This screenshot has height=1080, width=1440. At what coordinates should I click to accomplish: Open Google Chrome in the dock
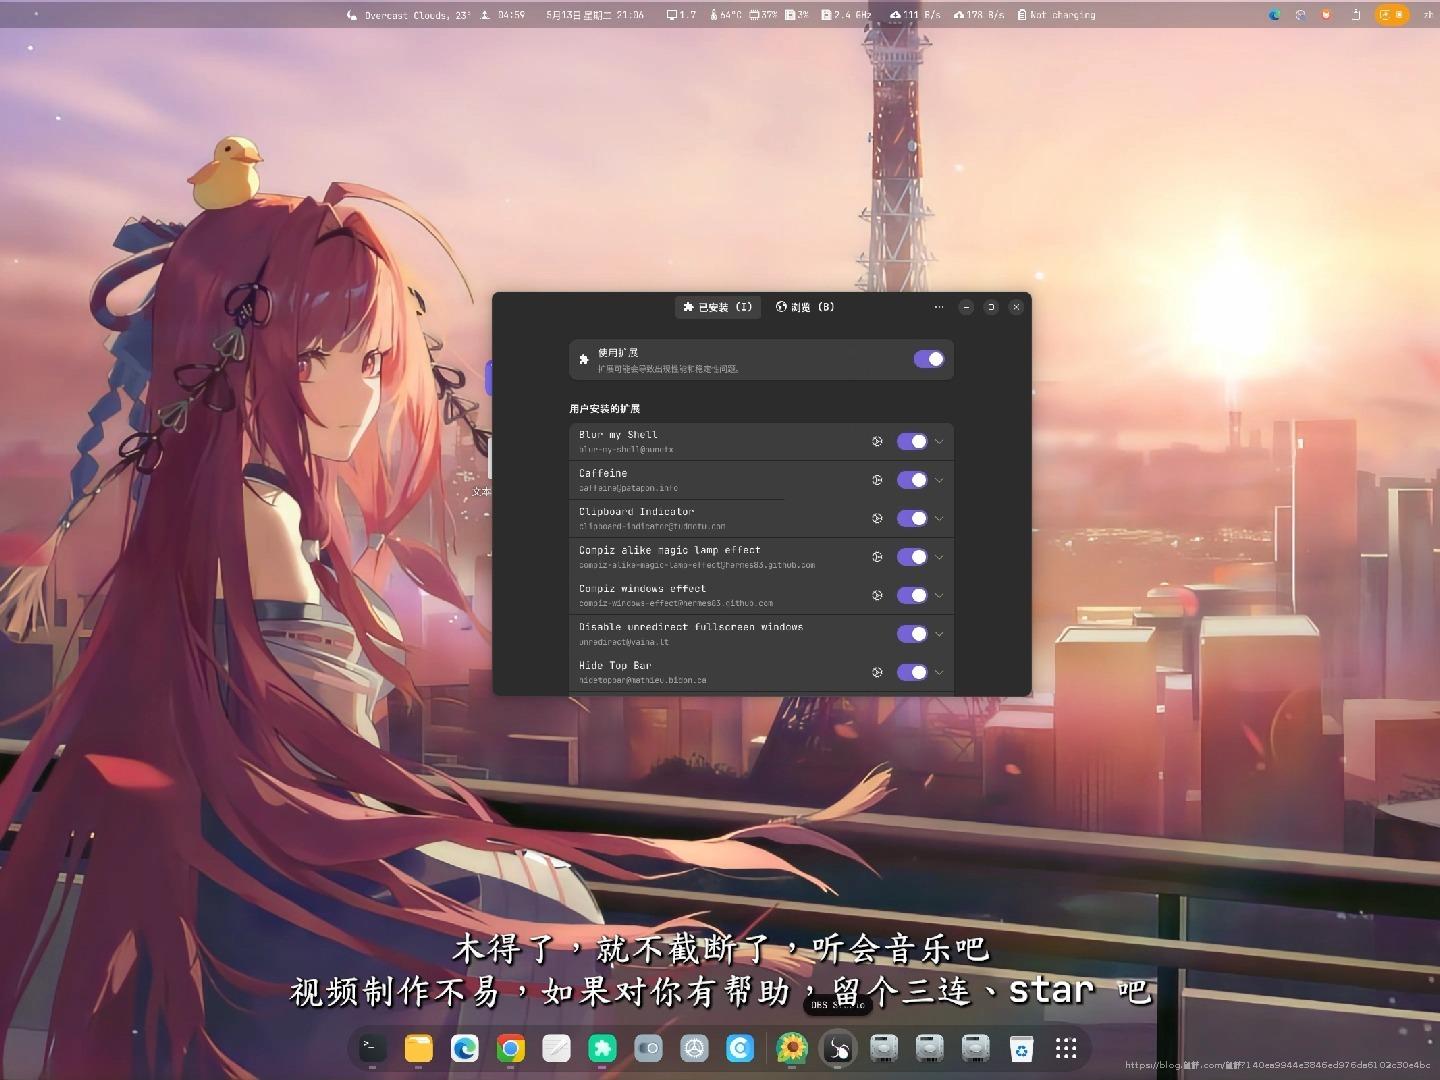[x=511, y=1048]
